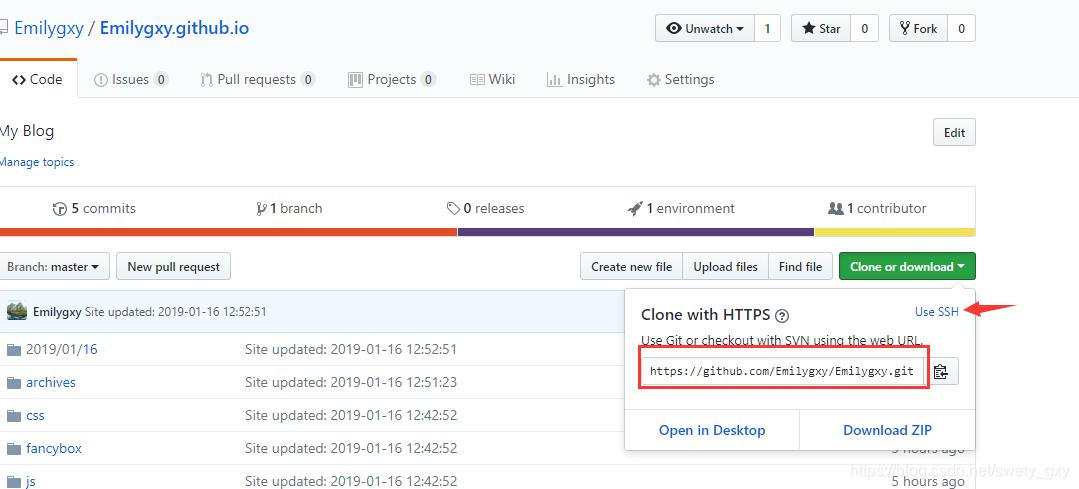View the 1 contributor
Screen dimensions: 1079x489
(877, 208)
